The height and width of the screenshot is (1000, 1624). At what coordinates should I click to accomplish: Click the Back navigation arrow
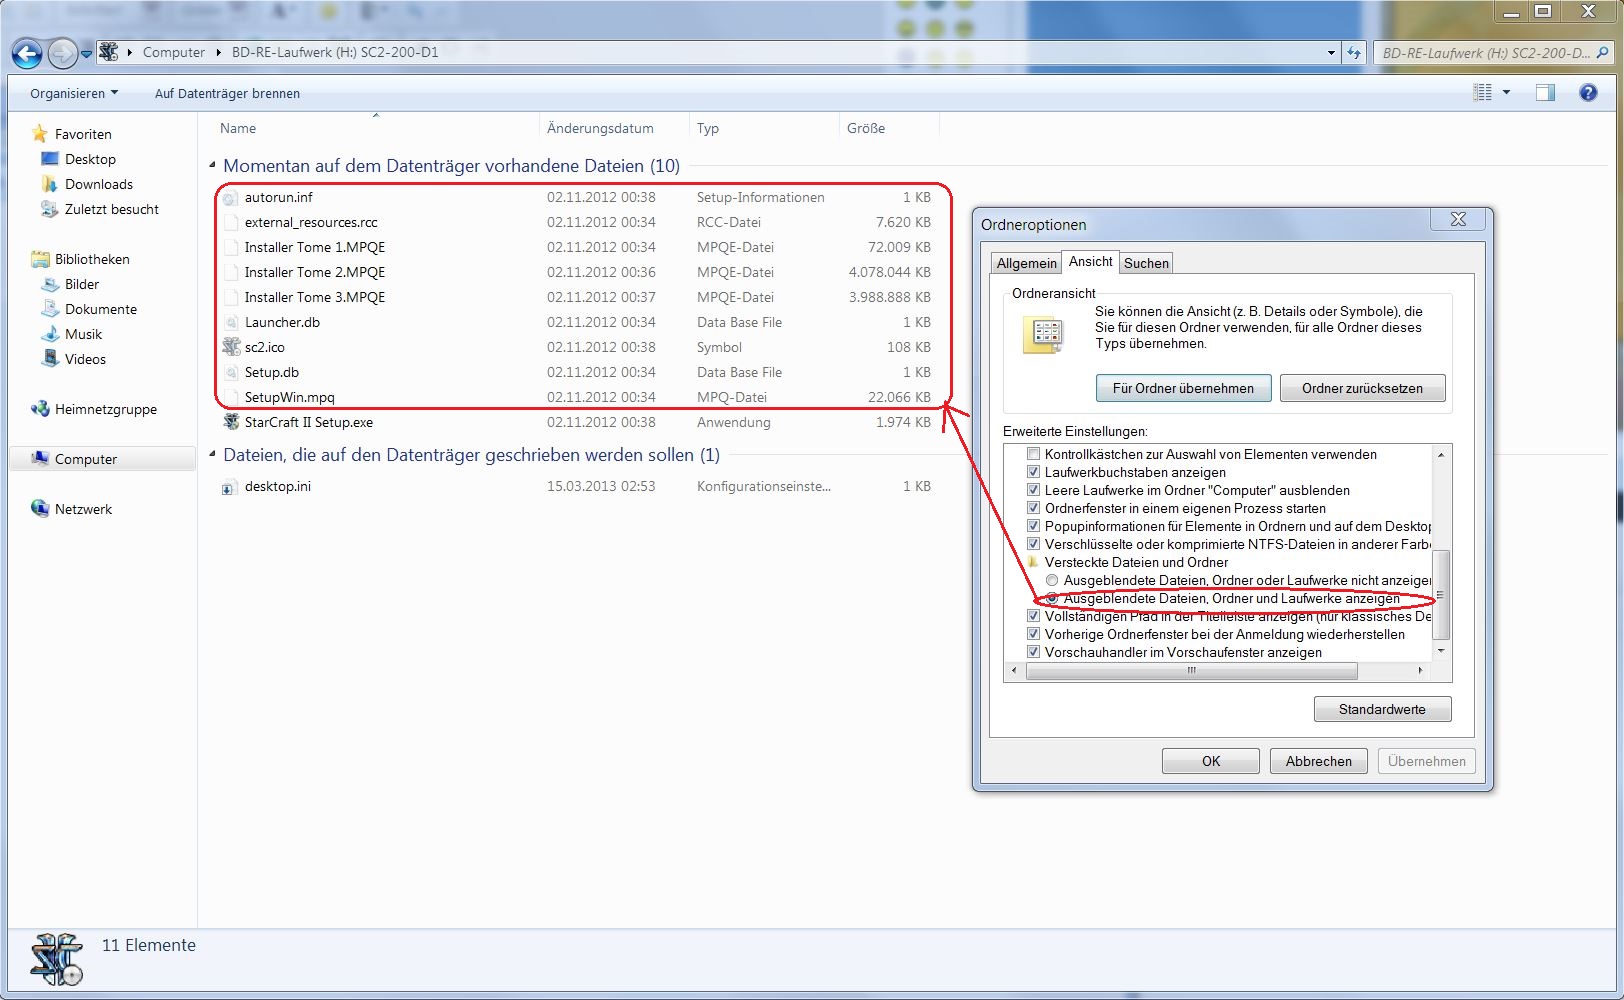pyautogui.click(x=27, y=53)
